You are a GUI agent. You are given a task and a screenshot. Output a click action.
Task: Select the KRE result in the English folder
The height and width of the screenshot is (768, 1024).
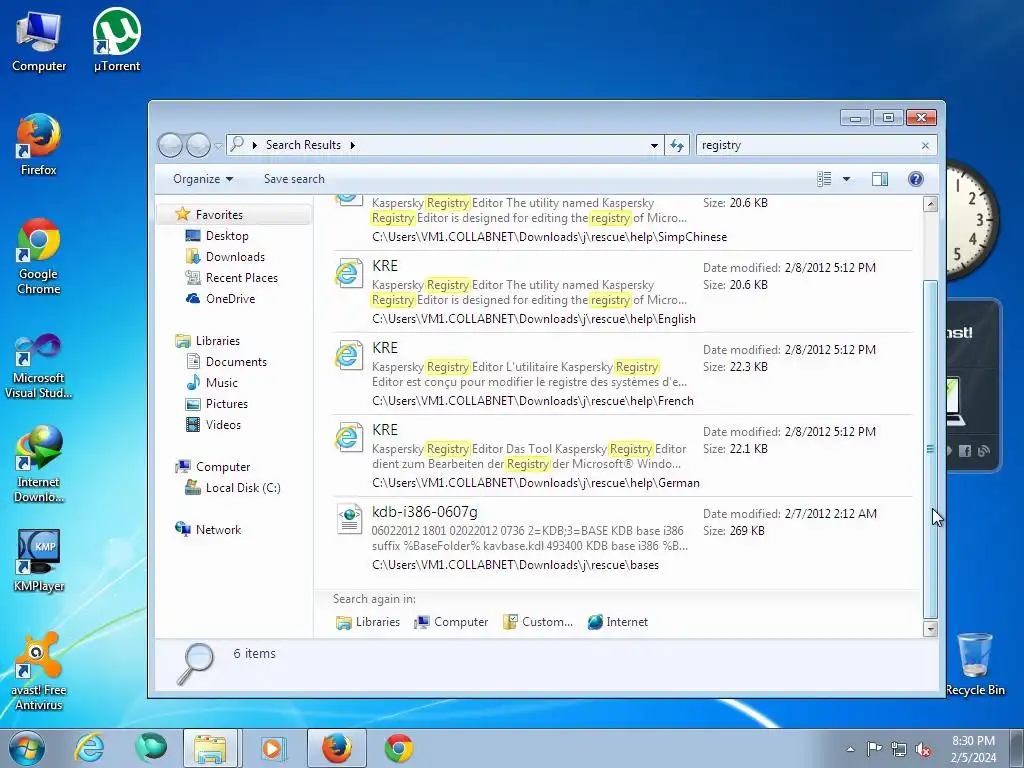point(622,292)
